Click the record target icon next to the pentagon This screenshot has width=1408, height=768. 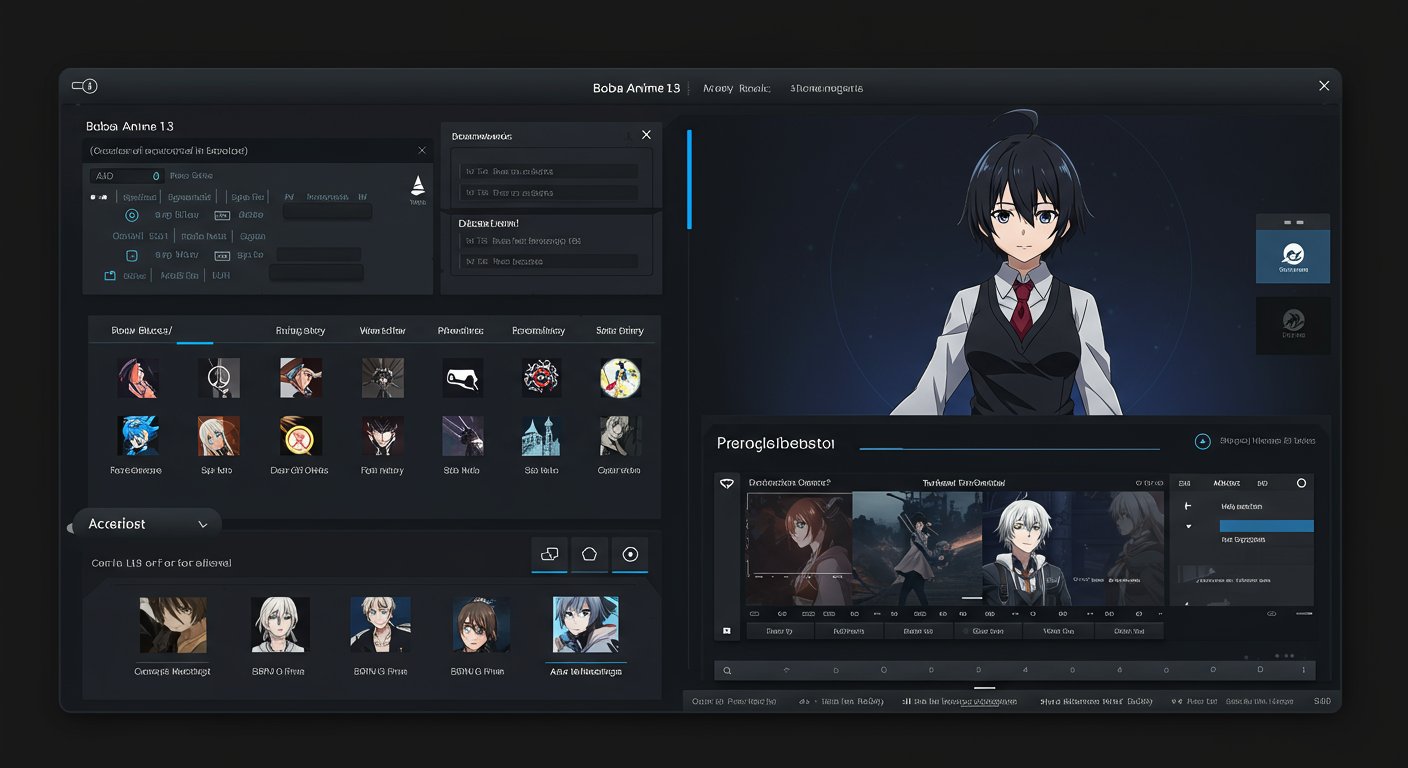[x=630, y=555]
